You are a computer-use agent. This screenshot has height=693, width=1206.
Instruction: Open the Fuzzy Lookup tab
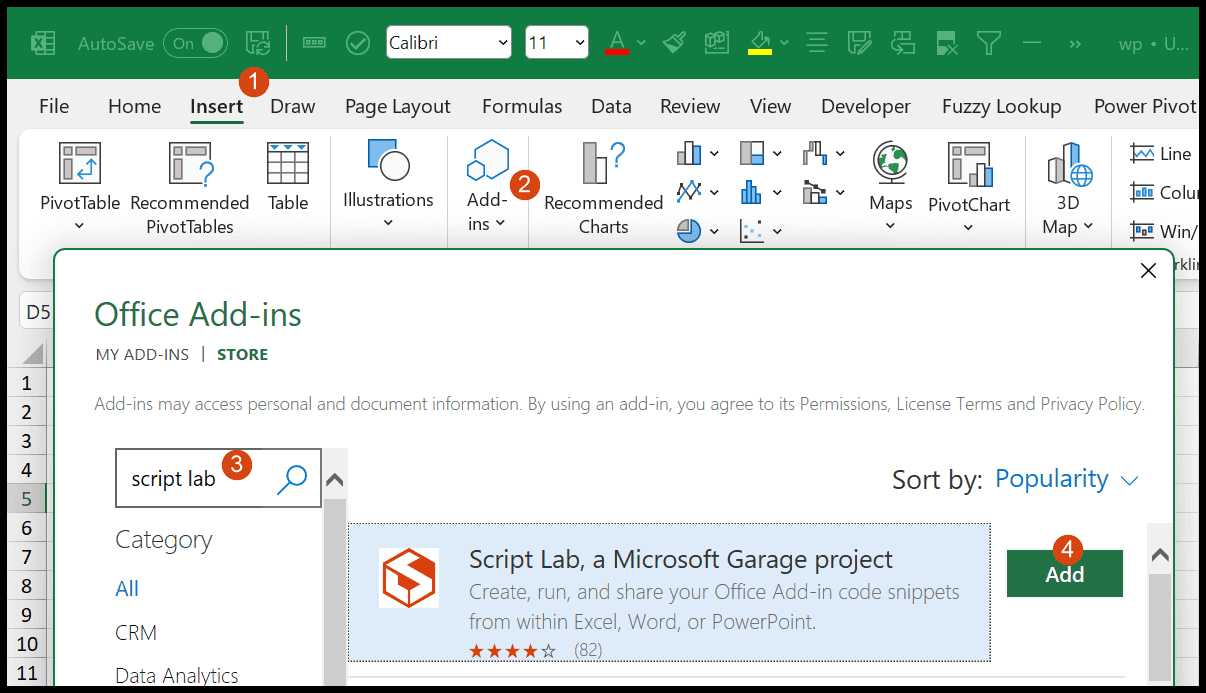point(1001,106)
